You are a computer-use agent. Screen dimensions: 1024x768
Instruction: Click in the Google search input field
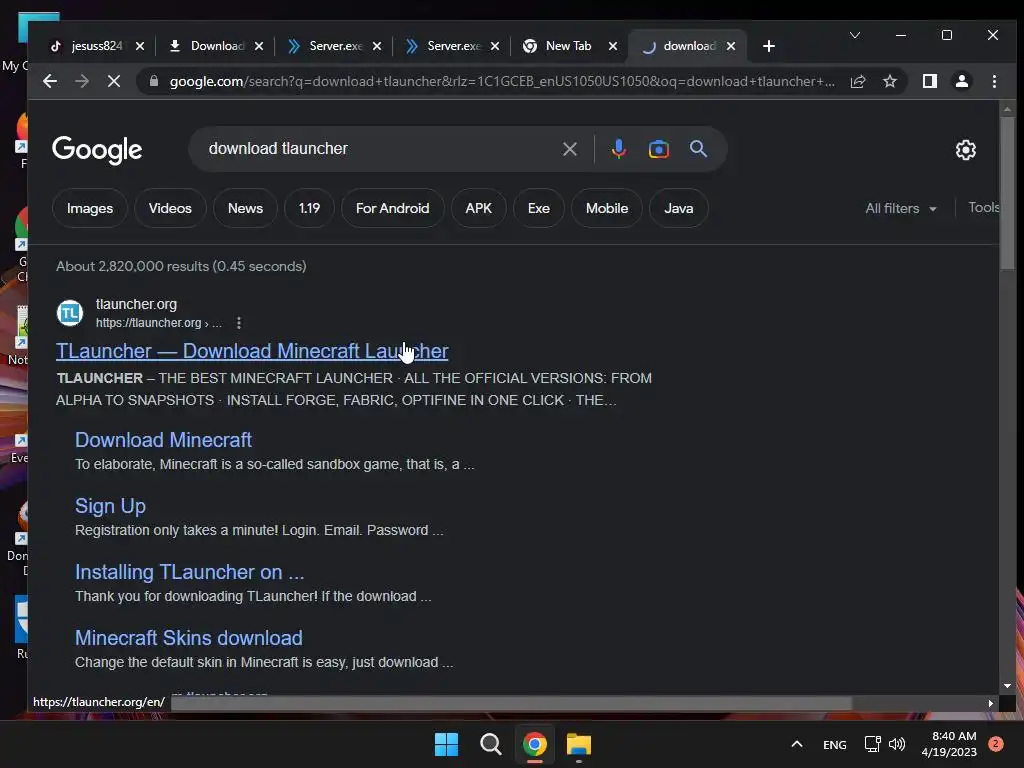point(379,149)
